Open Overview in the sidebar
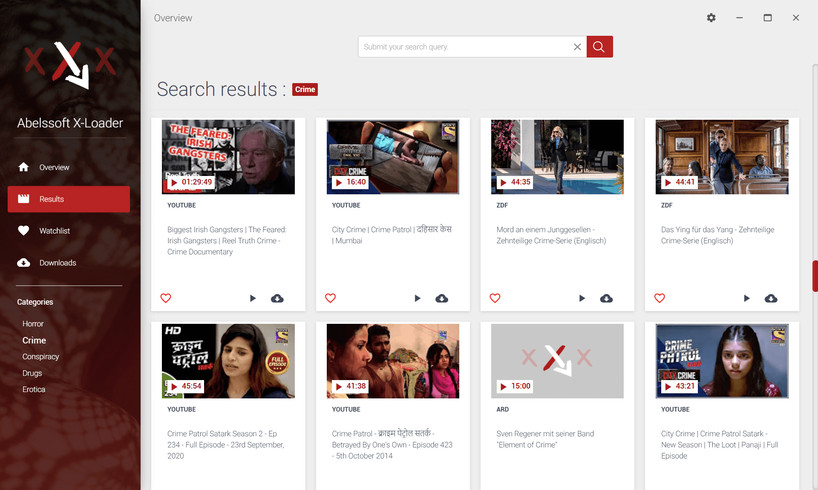The image size is (818, 490). (x=69, y=167)
